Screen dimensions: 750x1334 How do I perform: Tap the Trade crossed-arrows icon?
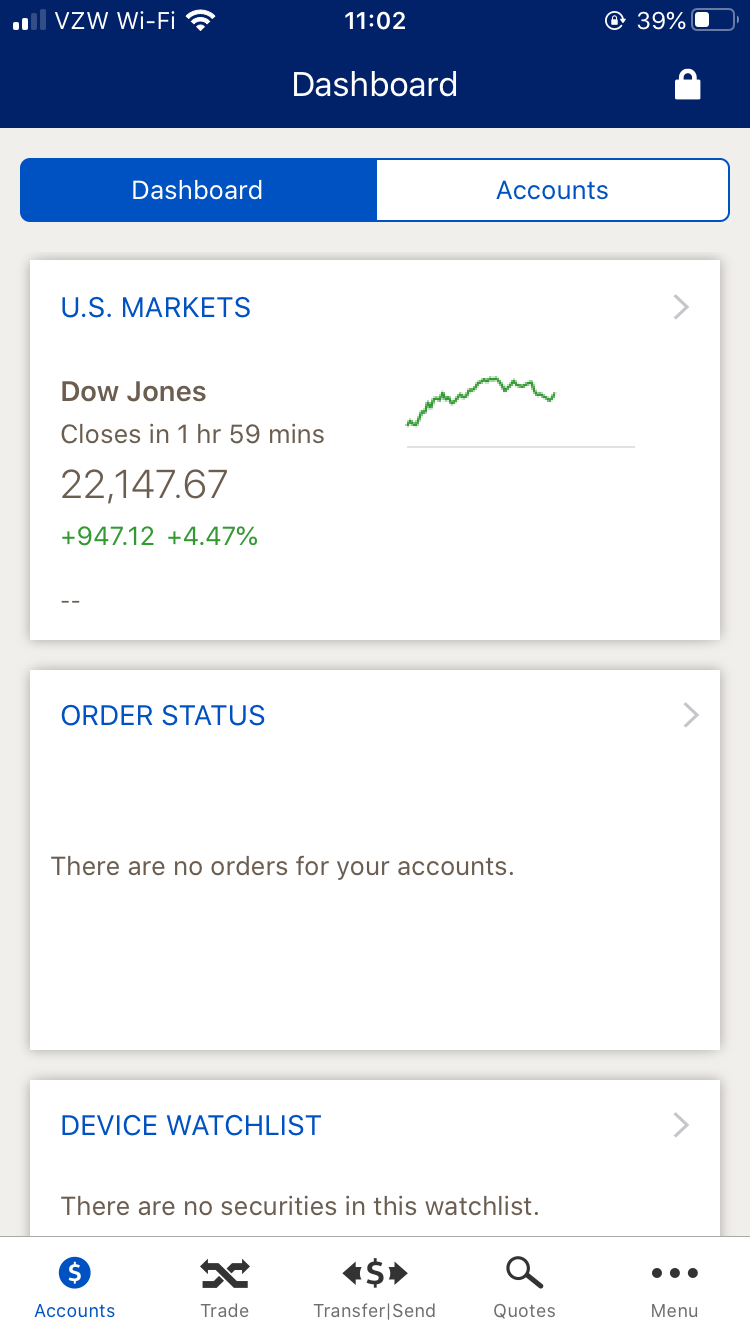225,1273
